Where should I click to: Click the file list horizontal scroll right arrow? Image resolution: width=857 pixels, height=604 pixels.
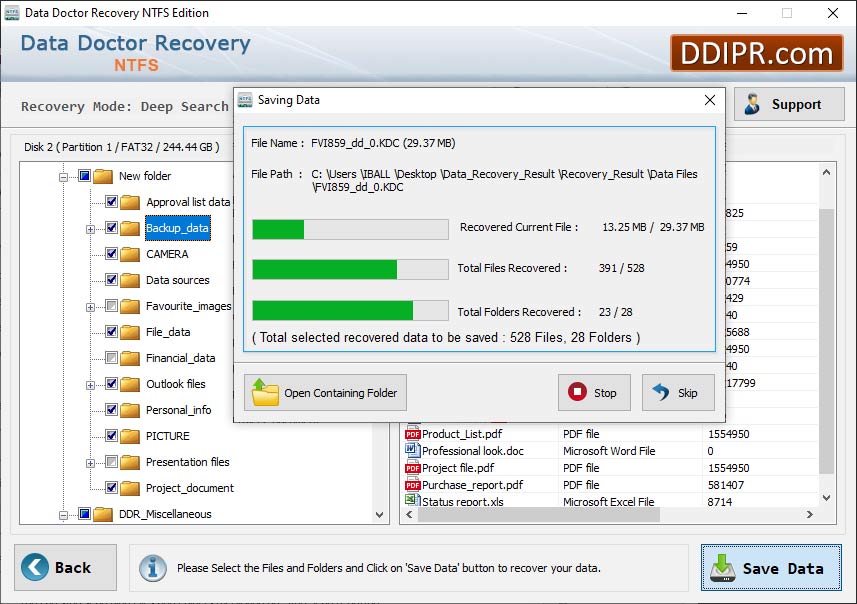[x=810, y=514]
